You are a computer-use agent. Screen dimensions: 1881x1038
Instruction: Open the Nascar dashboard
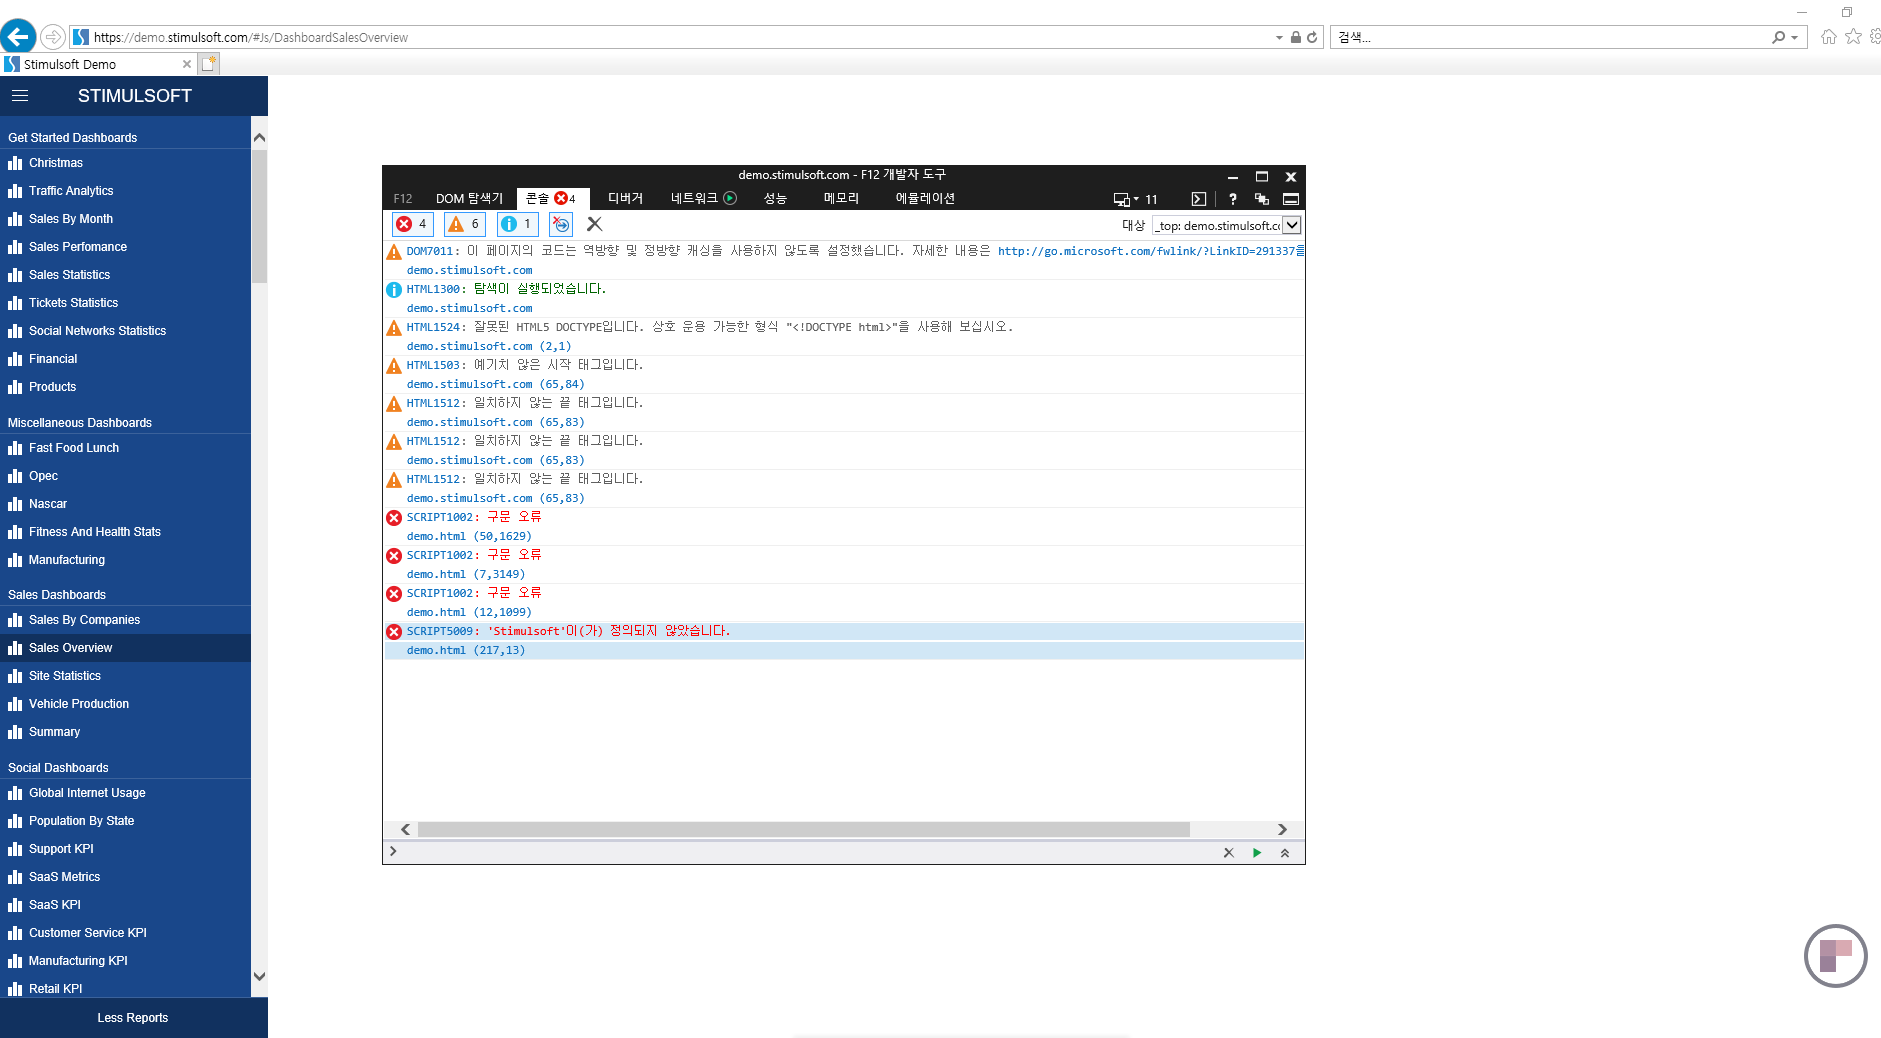click(x=125, y=504)
